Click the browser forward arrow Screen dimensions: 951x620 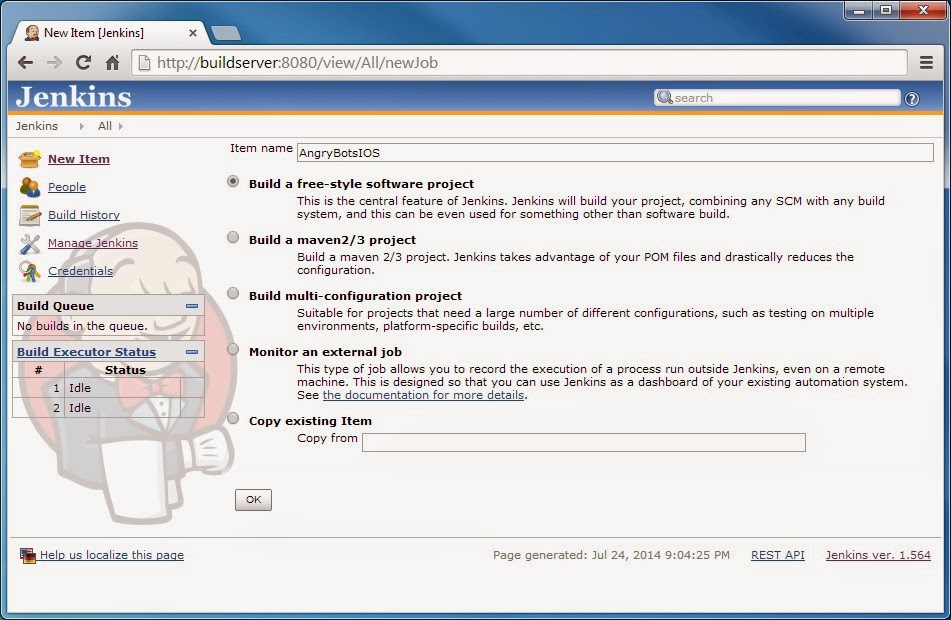[55, 62]
